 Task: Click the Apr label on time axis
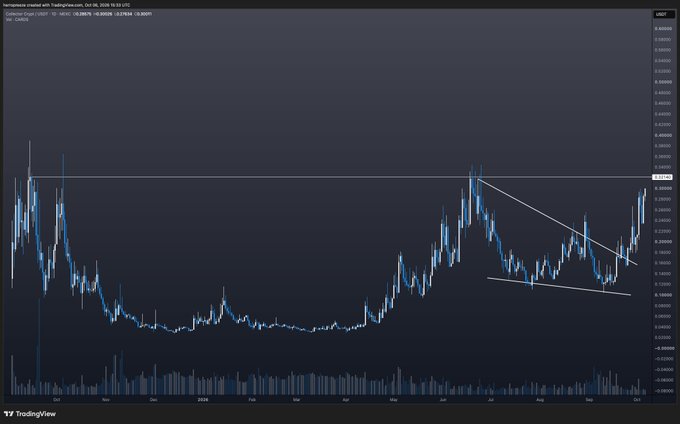pos(346,399)
